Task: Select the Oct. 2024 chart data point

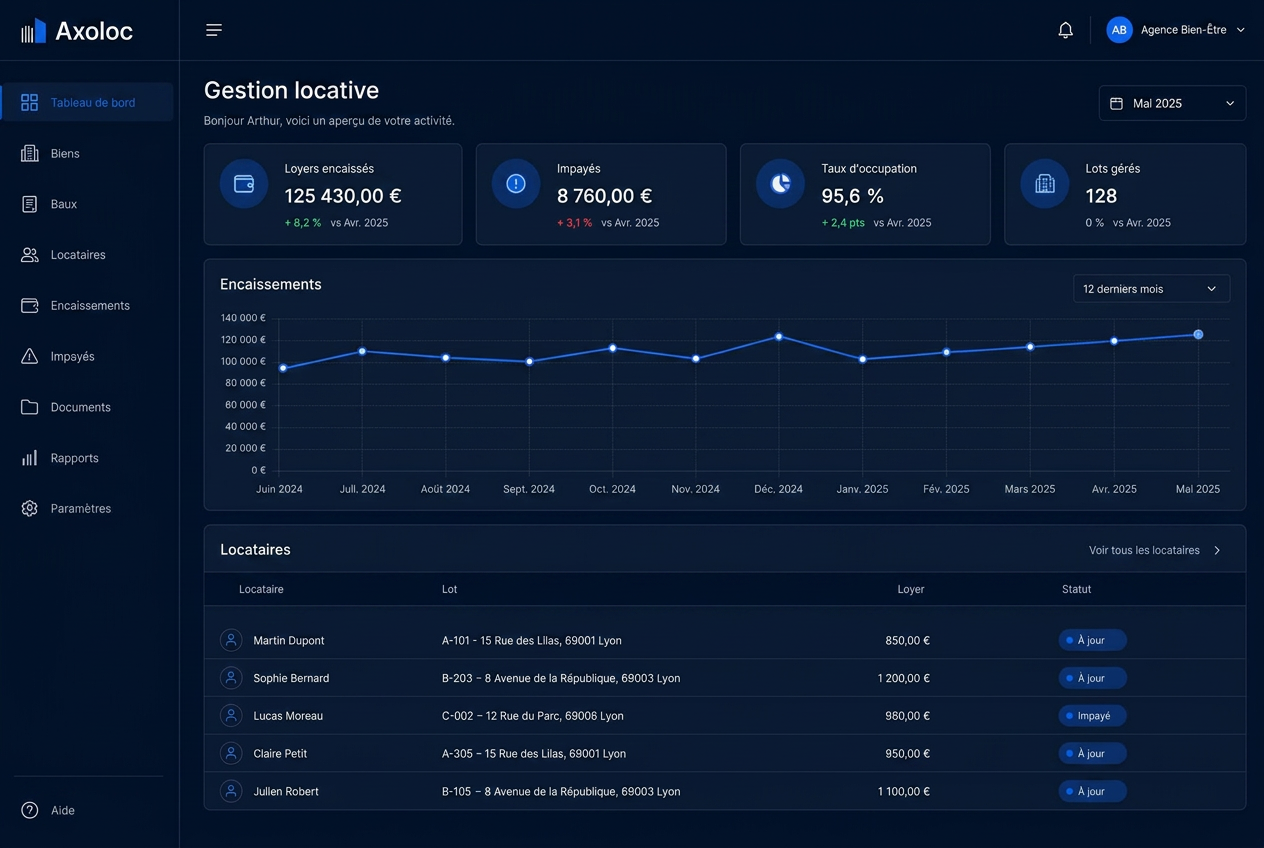Action: (x=613, y=348)
